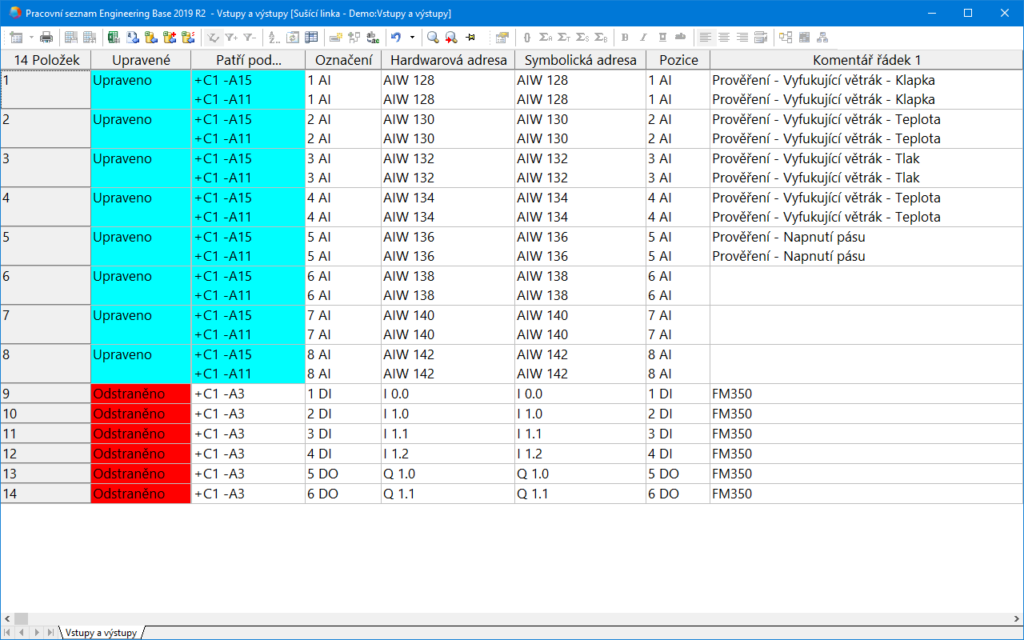The height and width of the screenshot is (640, 1024).
Task: Open the dropdown arrow beside undo
Action: pyautogui.click(x=411, y=37)
